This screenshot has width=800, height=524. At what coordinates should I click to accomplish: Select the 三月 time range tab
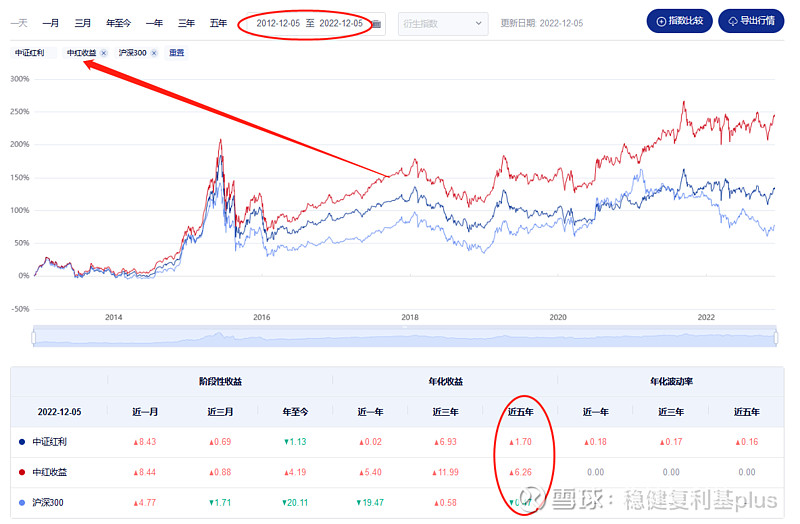pyautogui.click(x=83, y=23)
